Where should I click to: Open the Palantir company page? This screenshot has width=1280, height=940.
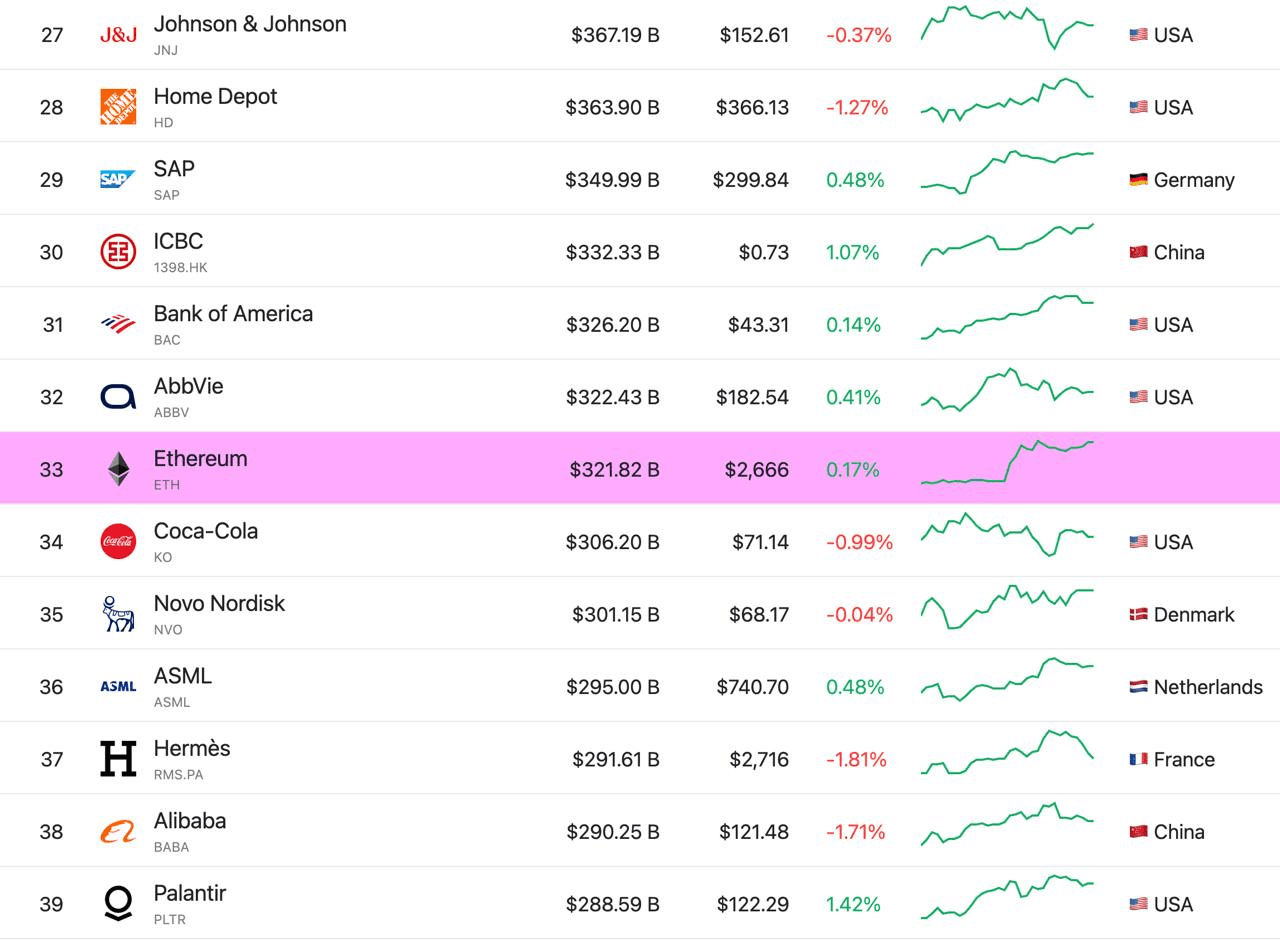(x=190, y=893)
